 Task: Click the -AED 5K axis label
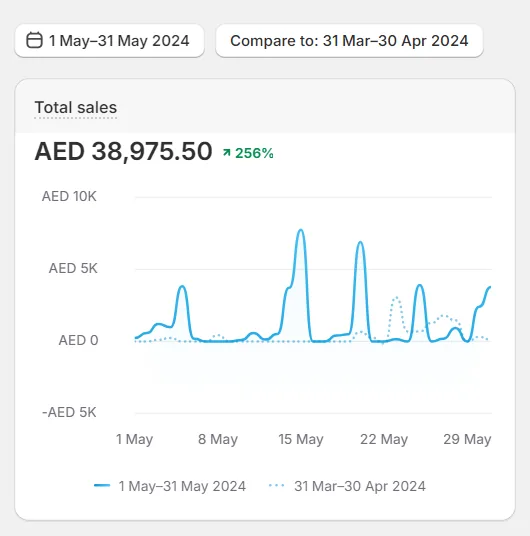pos(69,412)
